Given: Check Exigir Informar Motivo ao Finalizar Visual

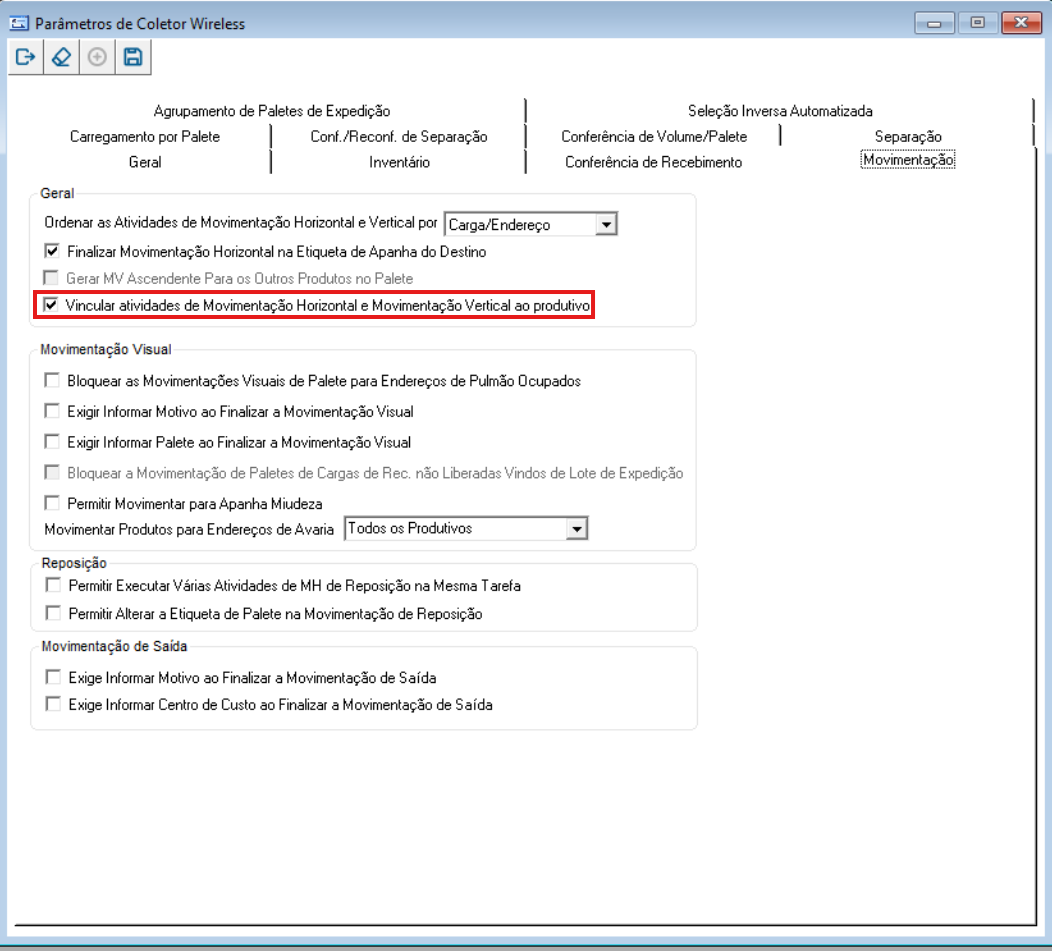Looking at the screenshot, I should pyautogui.click(x=52, y=410).
